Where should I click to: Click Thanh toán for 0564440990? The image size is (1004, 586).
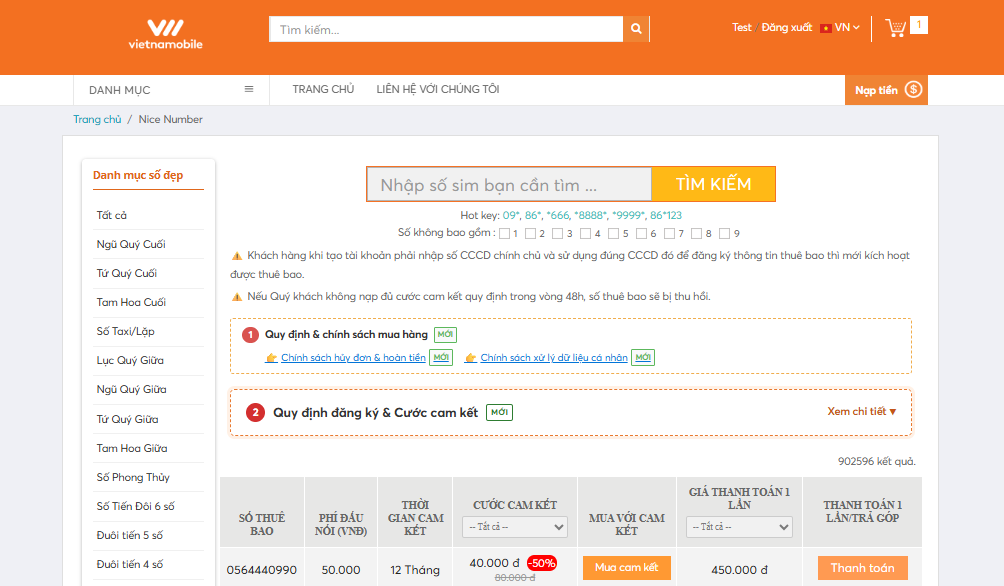coord(862,568)
